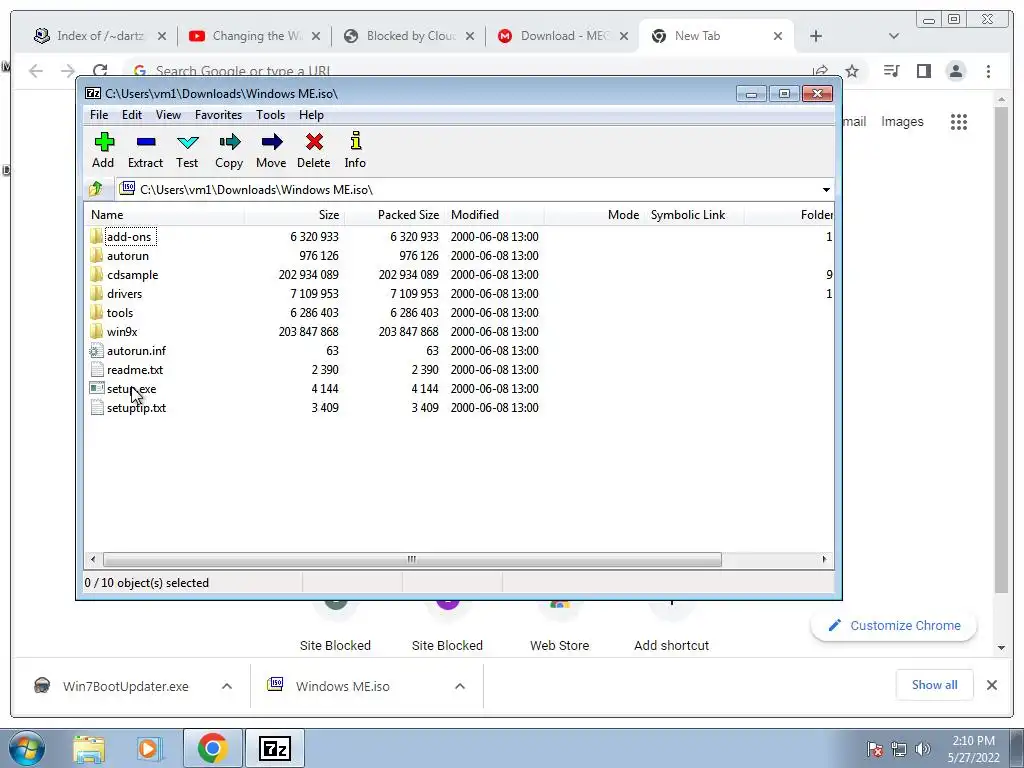Click the readme.txt file icon
This screenshot has width=1024, height=768.
pos(97,370)
